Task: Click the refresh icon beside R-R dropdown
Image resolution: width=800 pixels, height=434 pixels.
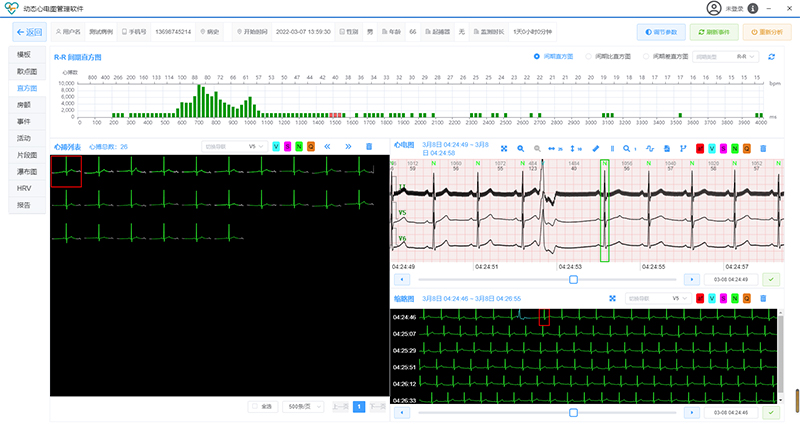Action: tap(771, 57)
